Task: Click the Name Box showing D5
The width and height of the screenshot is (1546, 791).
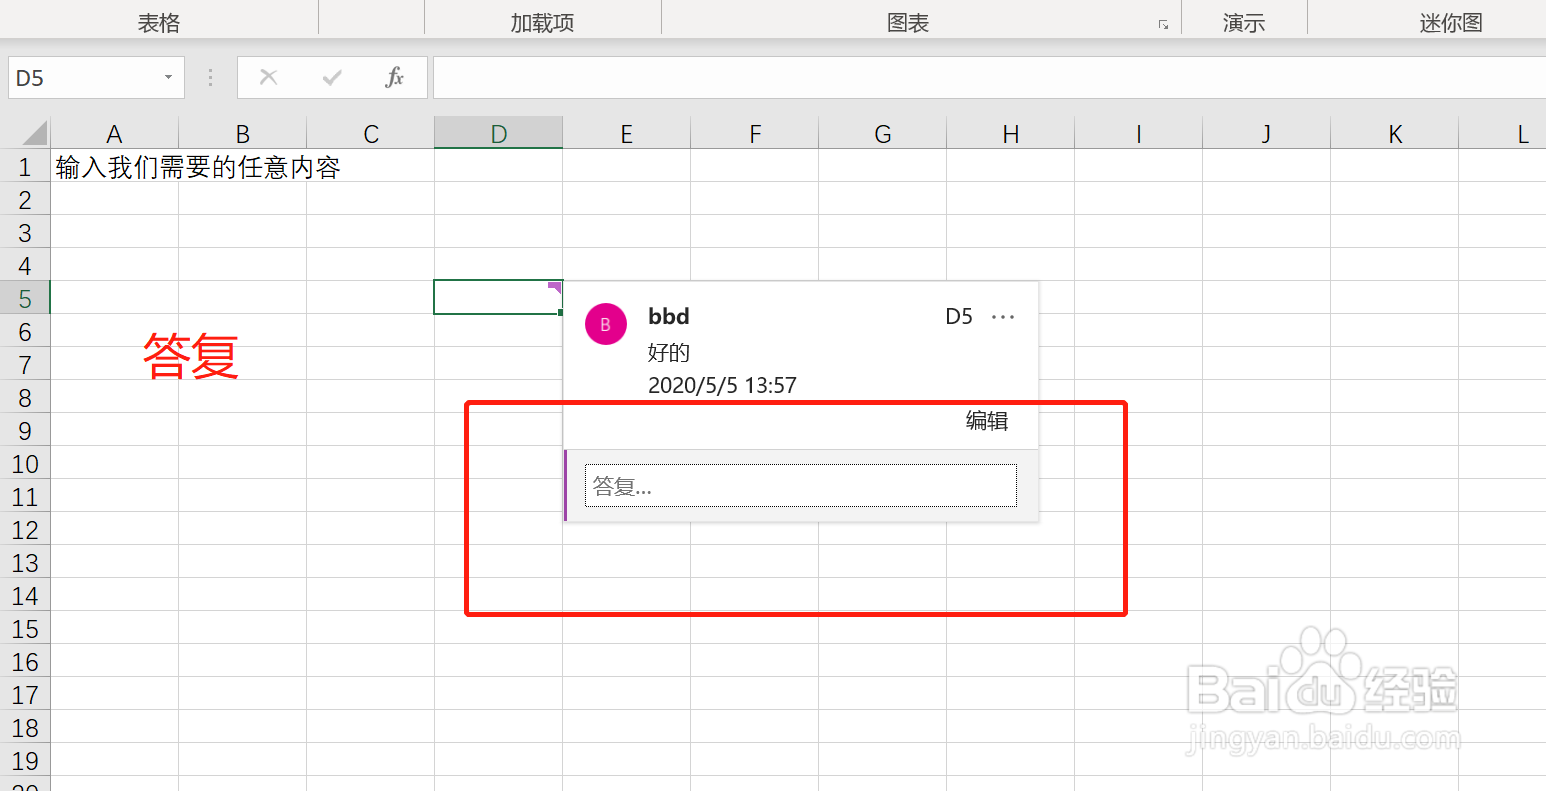Action: pos(80,78)
